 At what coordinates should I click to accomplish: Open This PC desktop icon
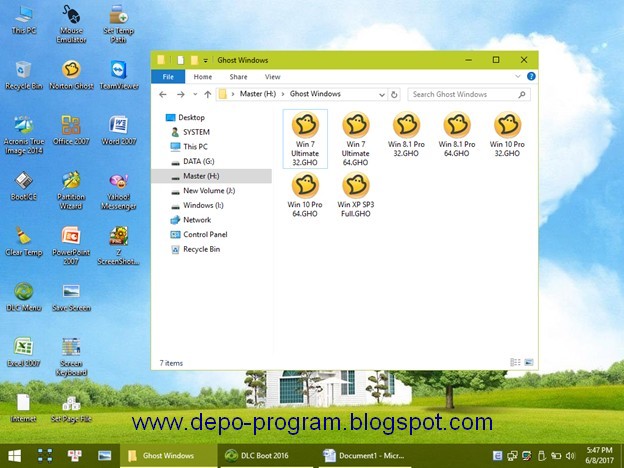[x=23, y=20]
